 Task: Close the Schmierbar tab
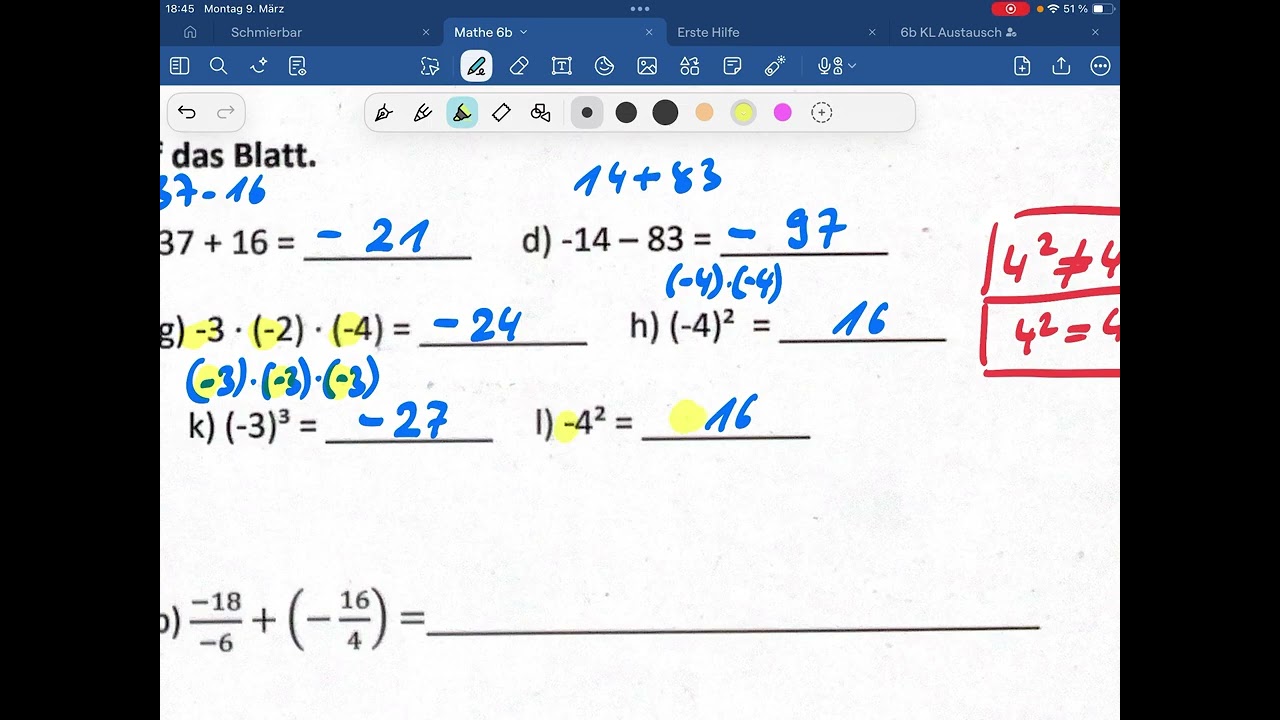[426, 32]
